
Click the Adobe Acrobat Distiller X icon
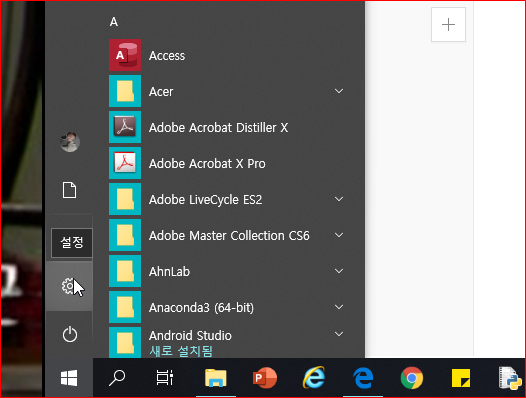coord(125,127)
